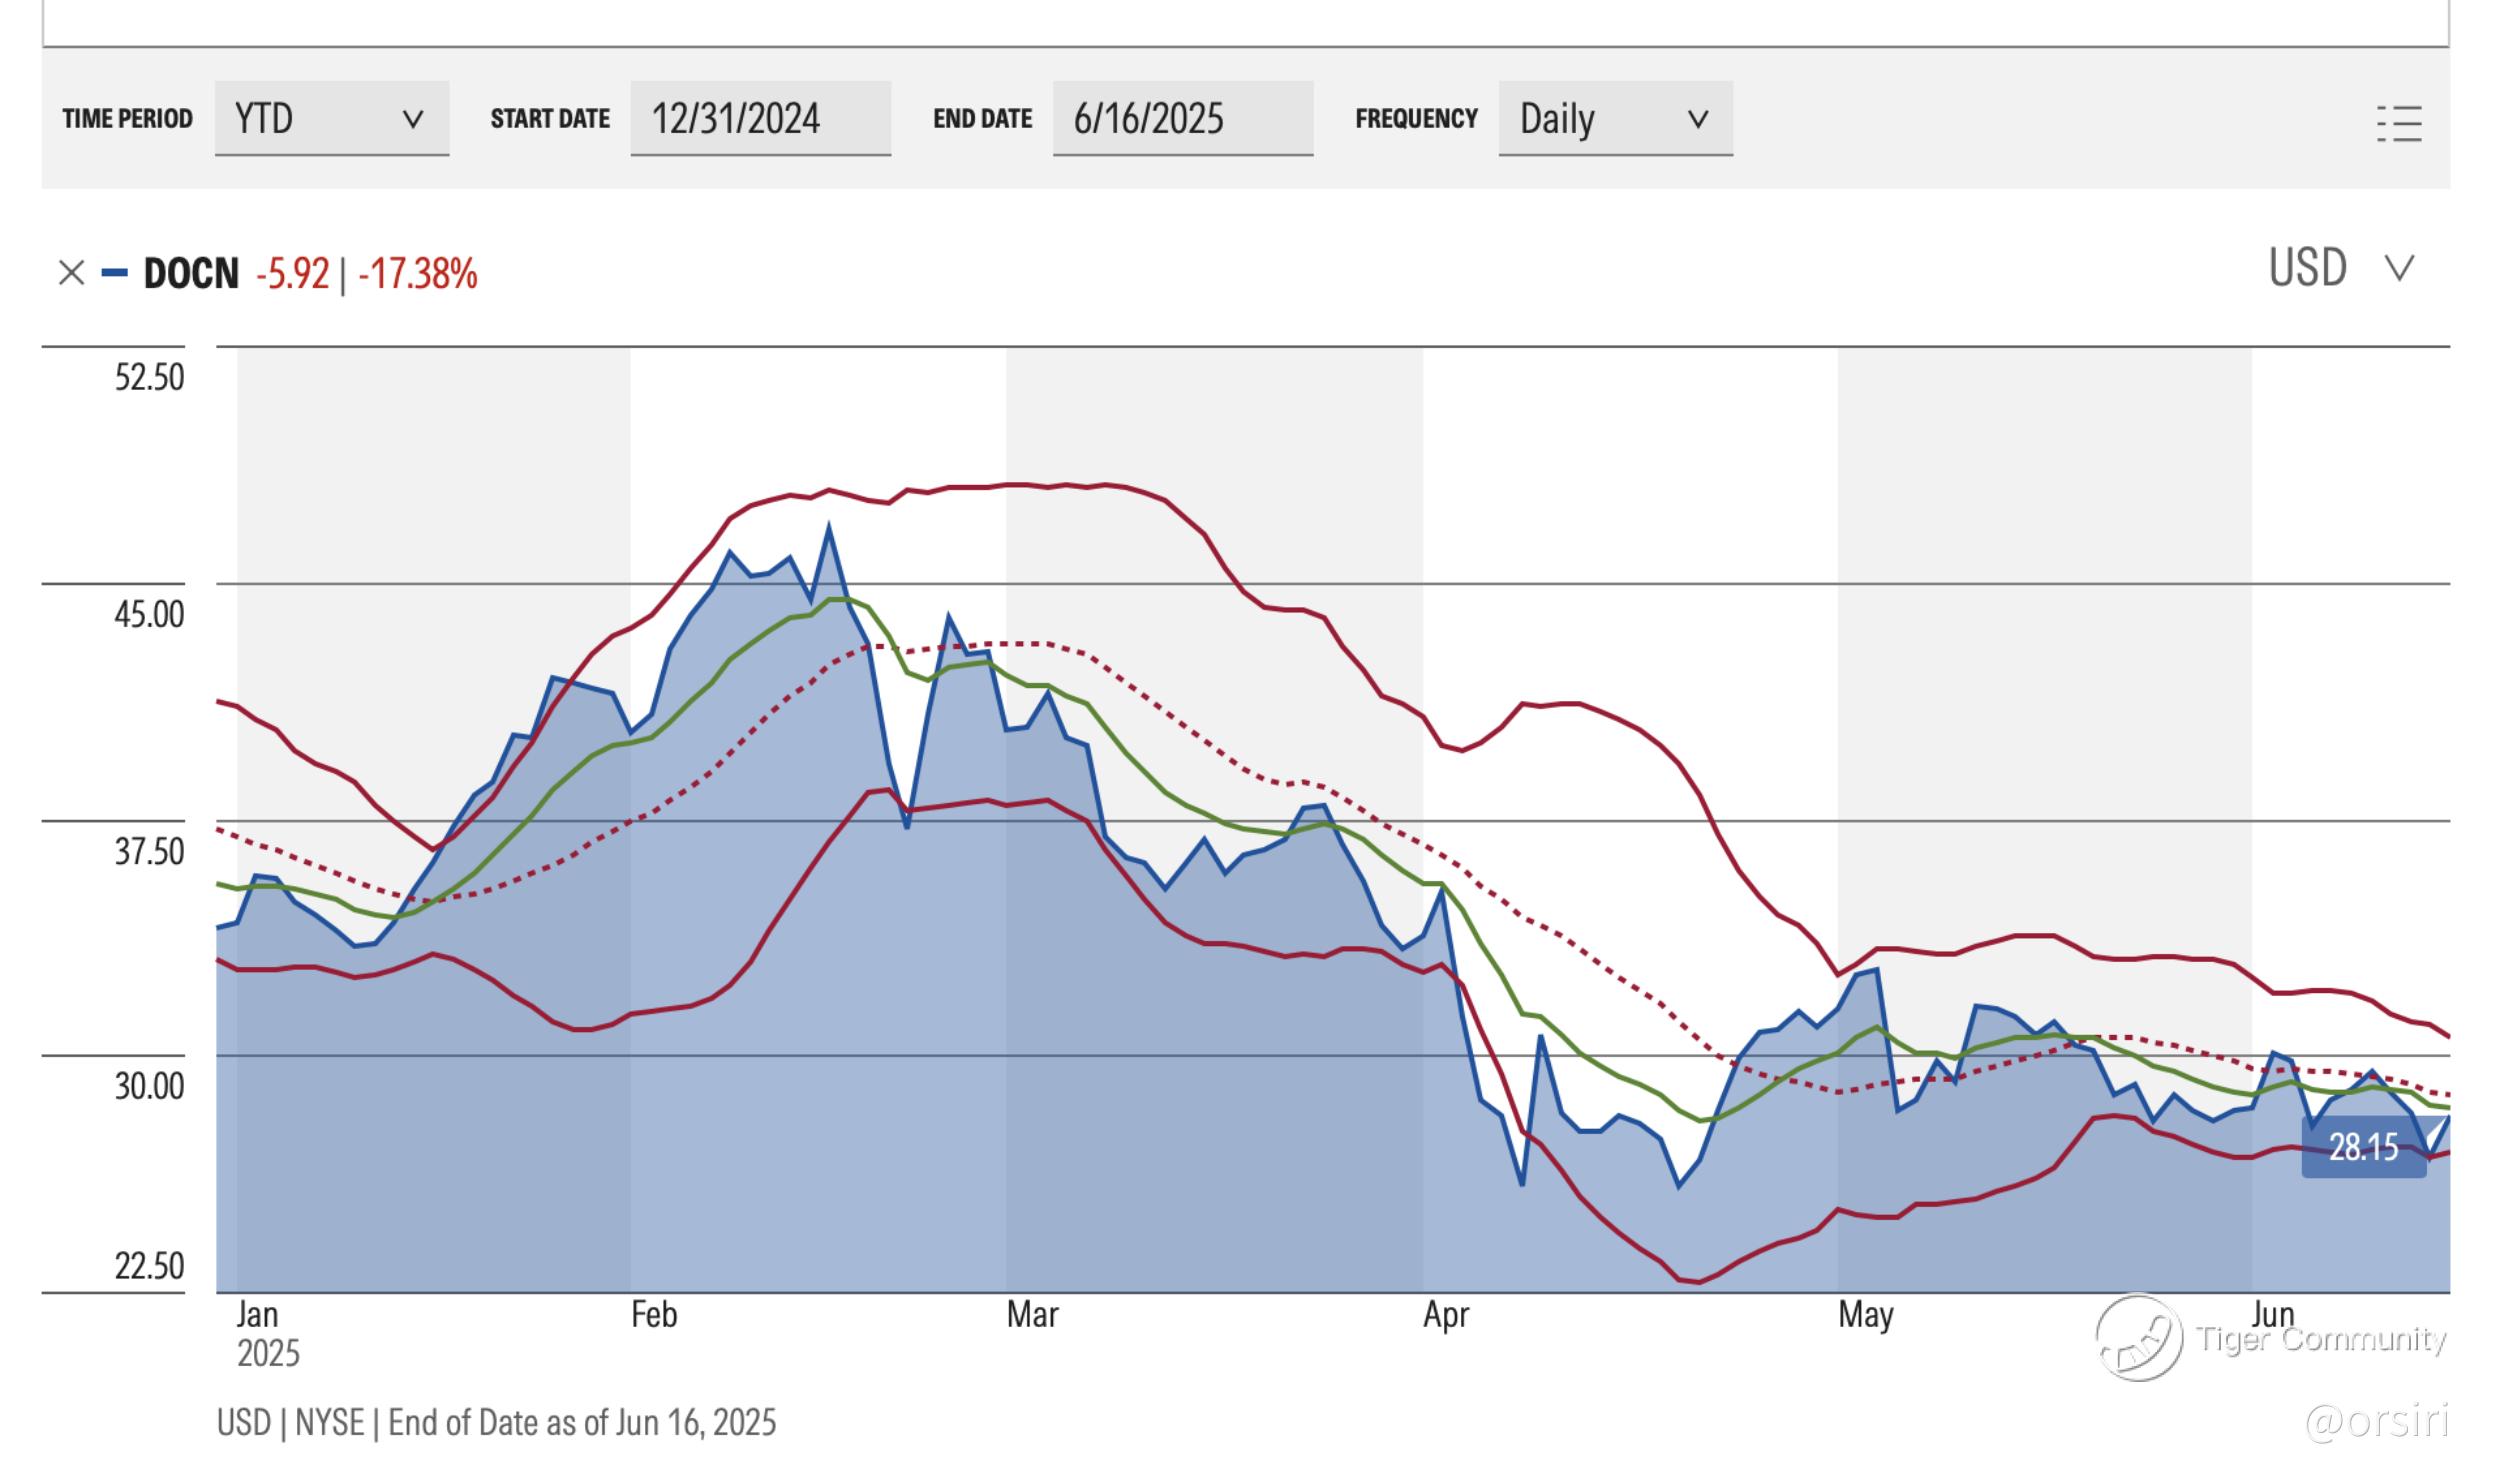Click the DOCN ticker label
The width and height of the screenshot is (2500, 1478).
point(191,273)
